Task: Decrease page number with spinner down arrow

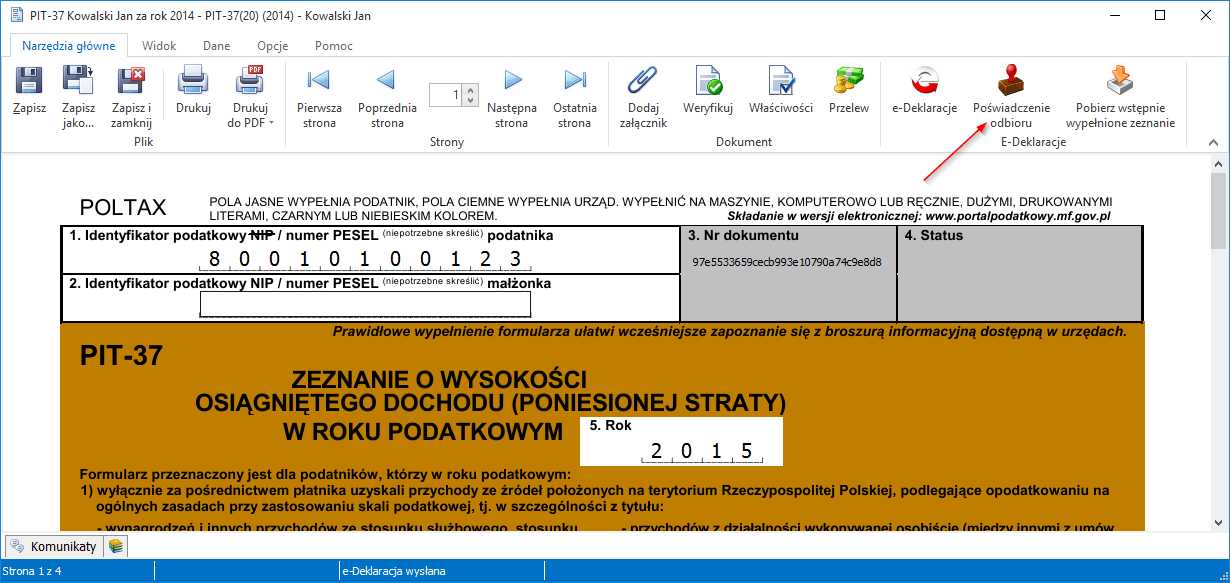Action: (x=470, y=101)
